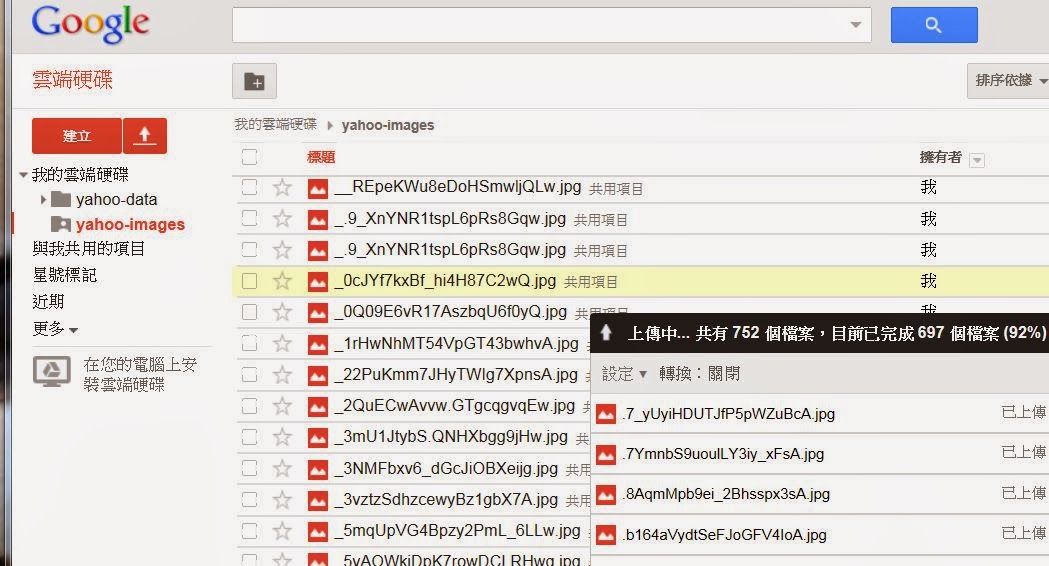Image resolution: width=1049 pixels, height=566 pixels.
Task: Click 我的雲端硬碟 breadcrumb link
Action: pyautogui.click(x=275, y=124)
